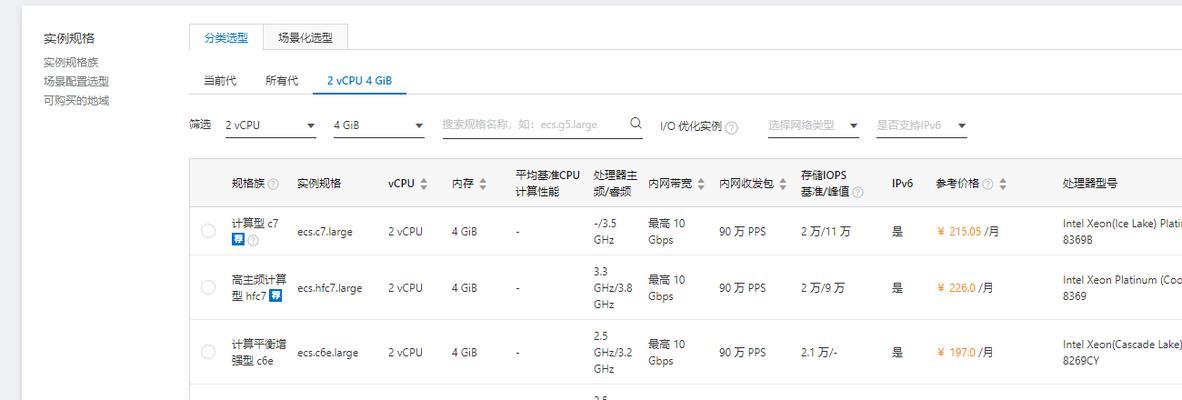Switch to 分类选型 tab
The image size is (1182, 400).
(226, 38)
